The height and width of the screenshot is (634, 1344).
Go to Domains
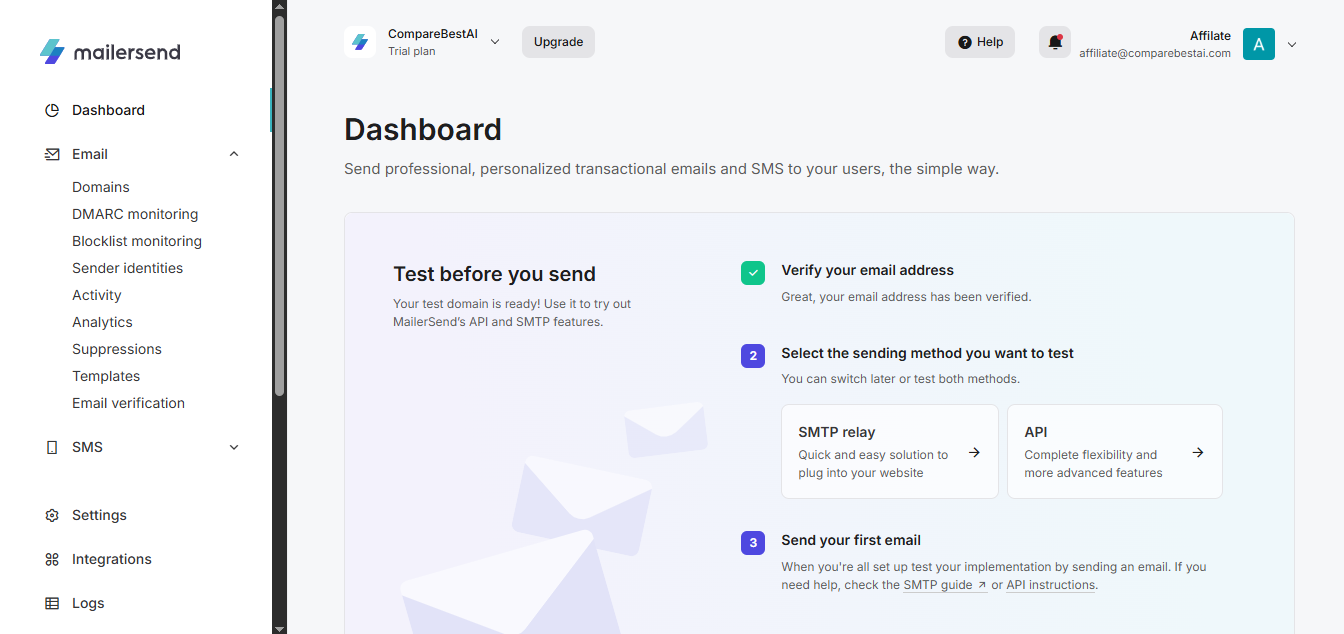[101, 187]
